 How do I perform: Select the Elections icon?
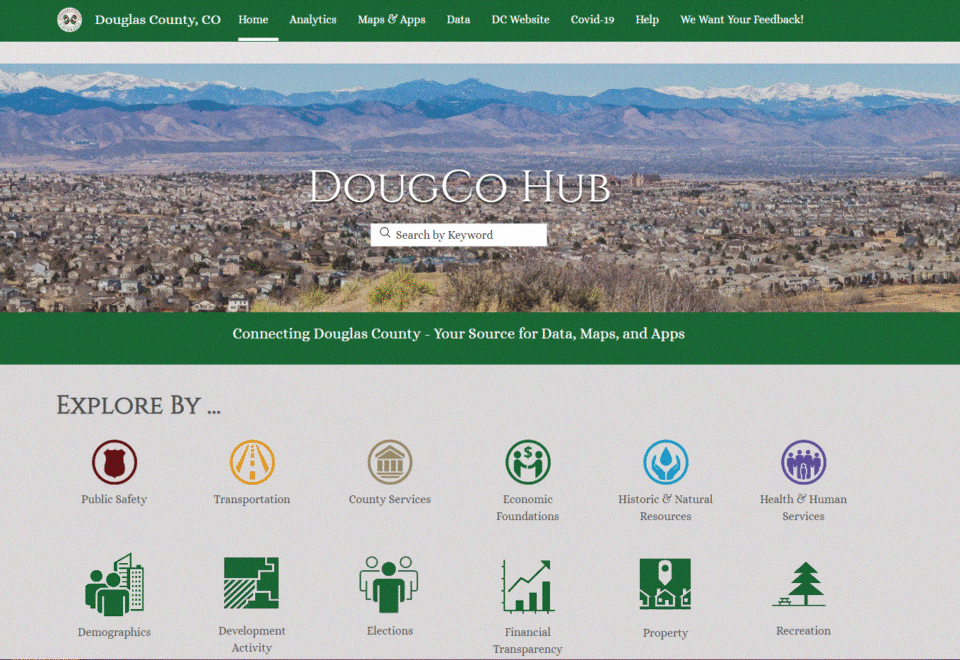389,583
